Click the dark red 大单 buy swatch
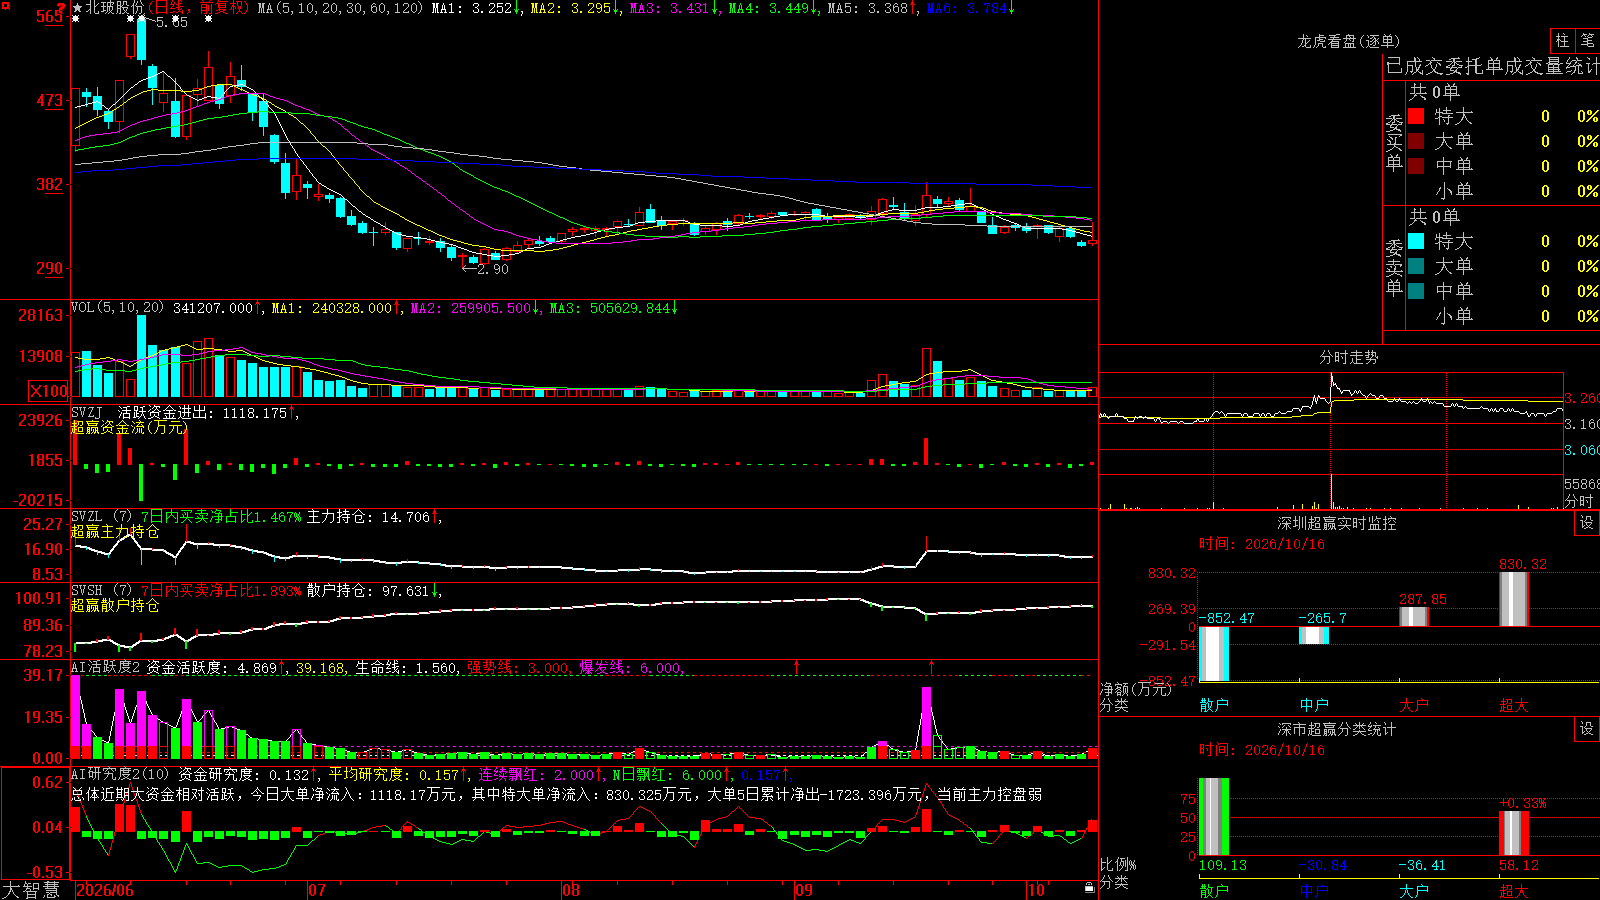1600x900 pixels. pos(1416,141)
